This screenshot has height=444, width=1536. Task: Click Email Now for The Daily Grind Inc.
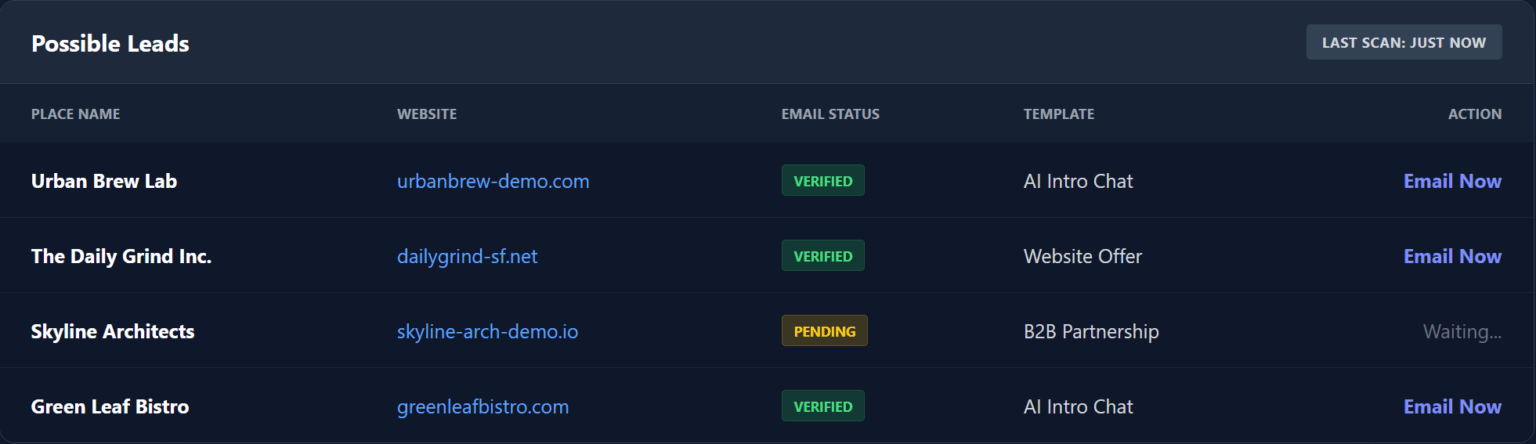pos(1452,256)
